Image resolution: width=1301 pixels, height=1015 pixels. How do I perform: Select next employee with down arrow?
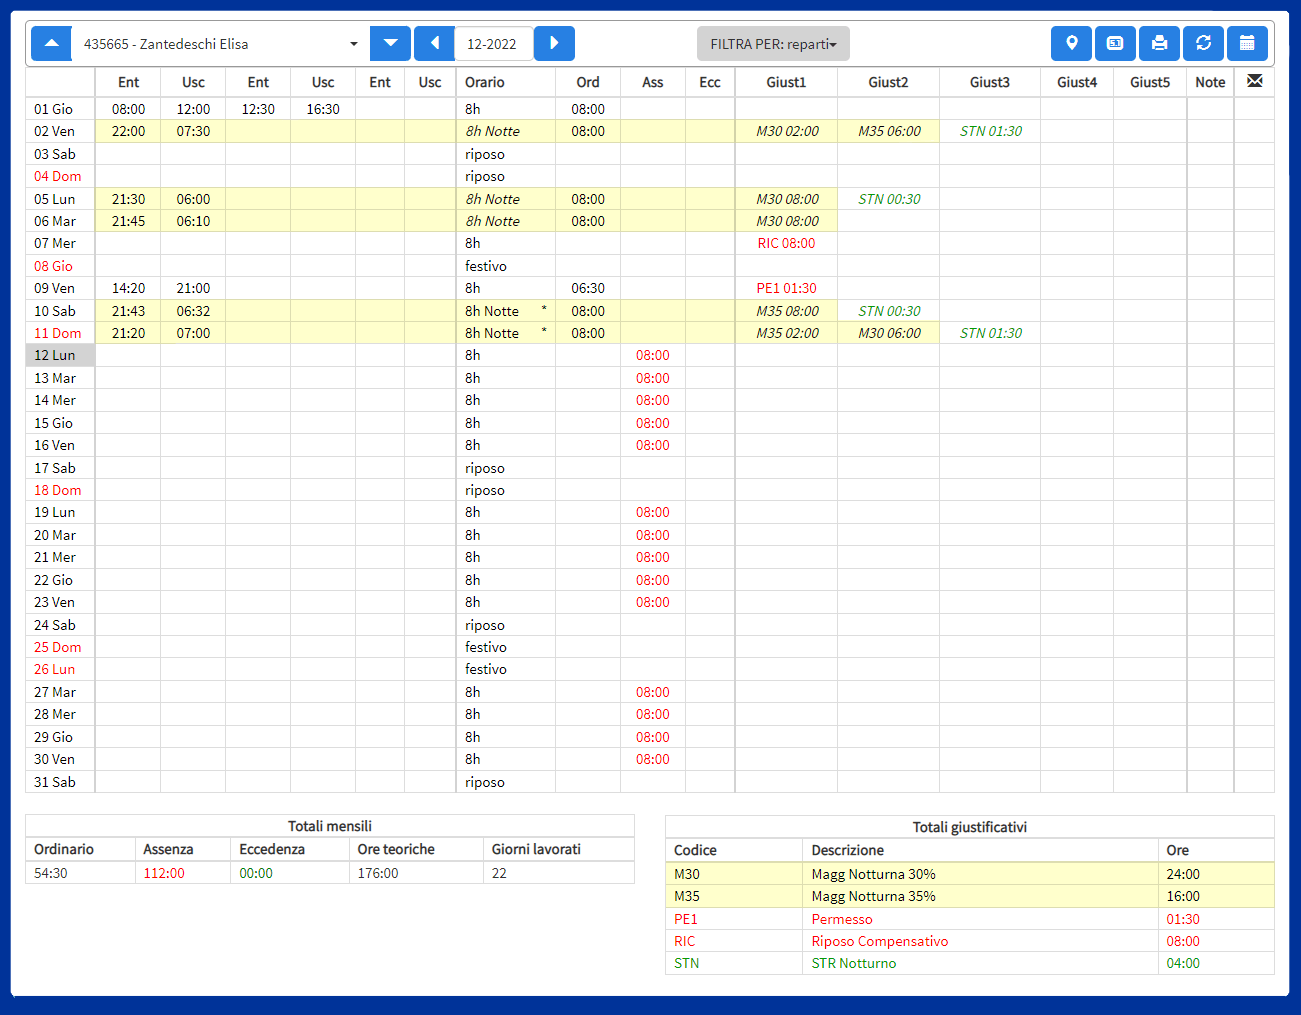tap(390, 44)
